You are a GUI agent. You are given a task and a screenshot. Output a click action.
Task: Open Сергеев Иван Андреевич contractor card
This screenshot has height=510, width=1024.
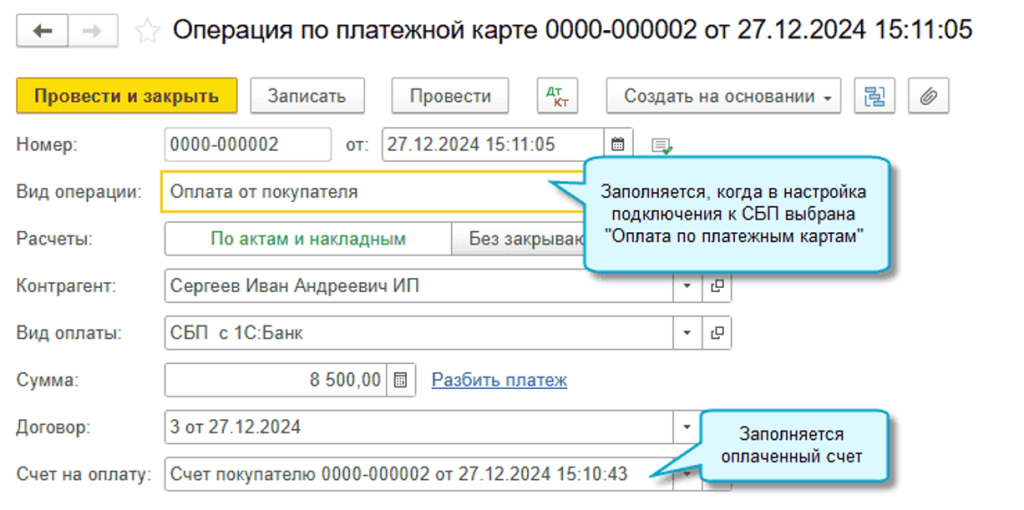point(717,286)
